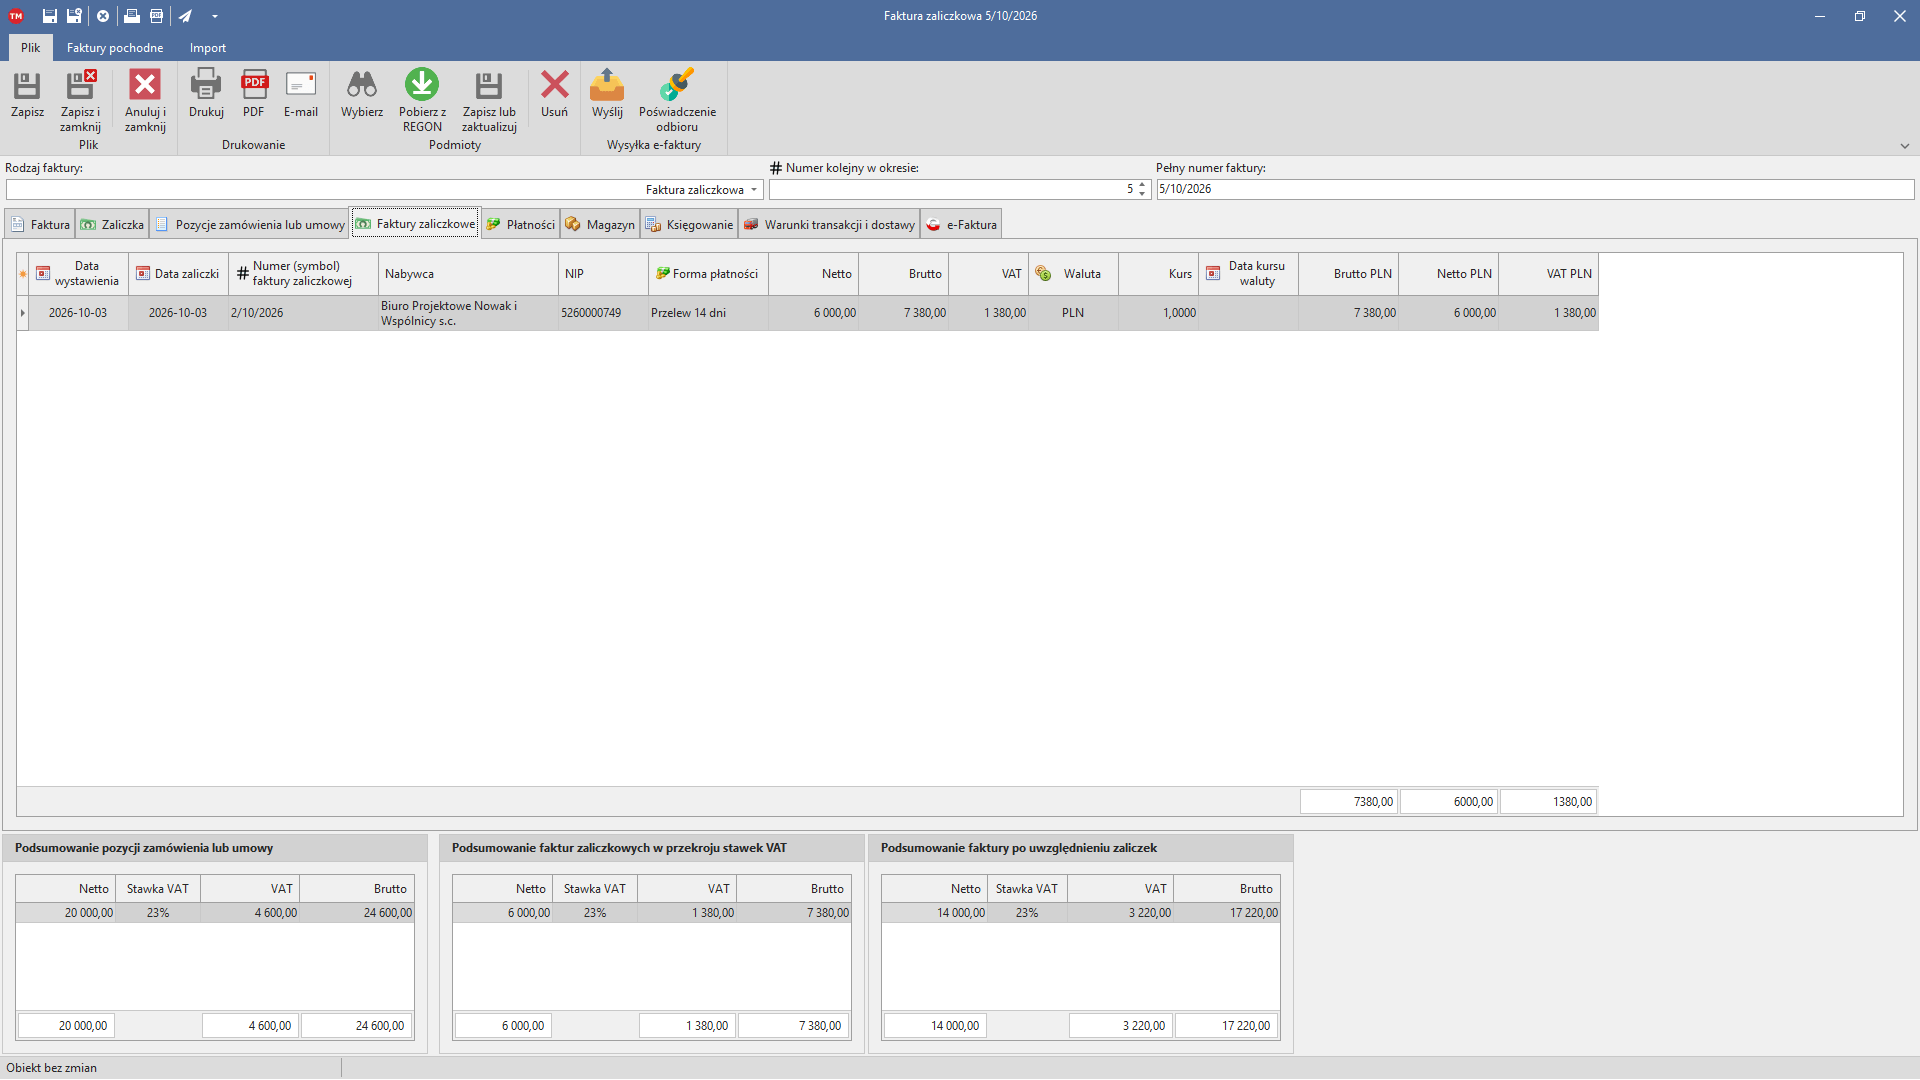Click Zapisz i zamknij in the ribbon
The height and width of the screenshot is (1080, 1920).
click(x=80, y=100)
